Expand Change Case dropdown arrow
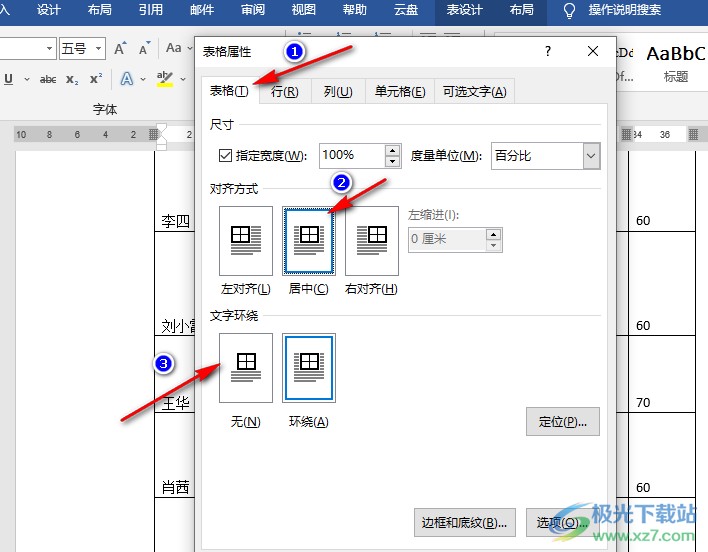The height and width of the screenshot is (552, 708). [x=190, y=48]
